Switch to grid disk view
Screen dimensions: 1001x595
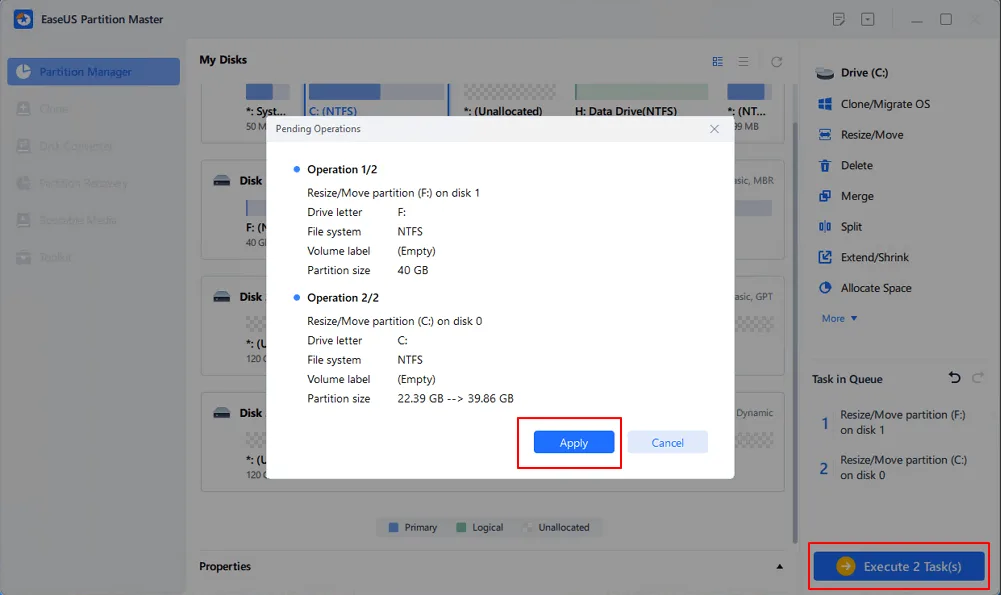coord(717,61)
